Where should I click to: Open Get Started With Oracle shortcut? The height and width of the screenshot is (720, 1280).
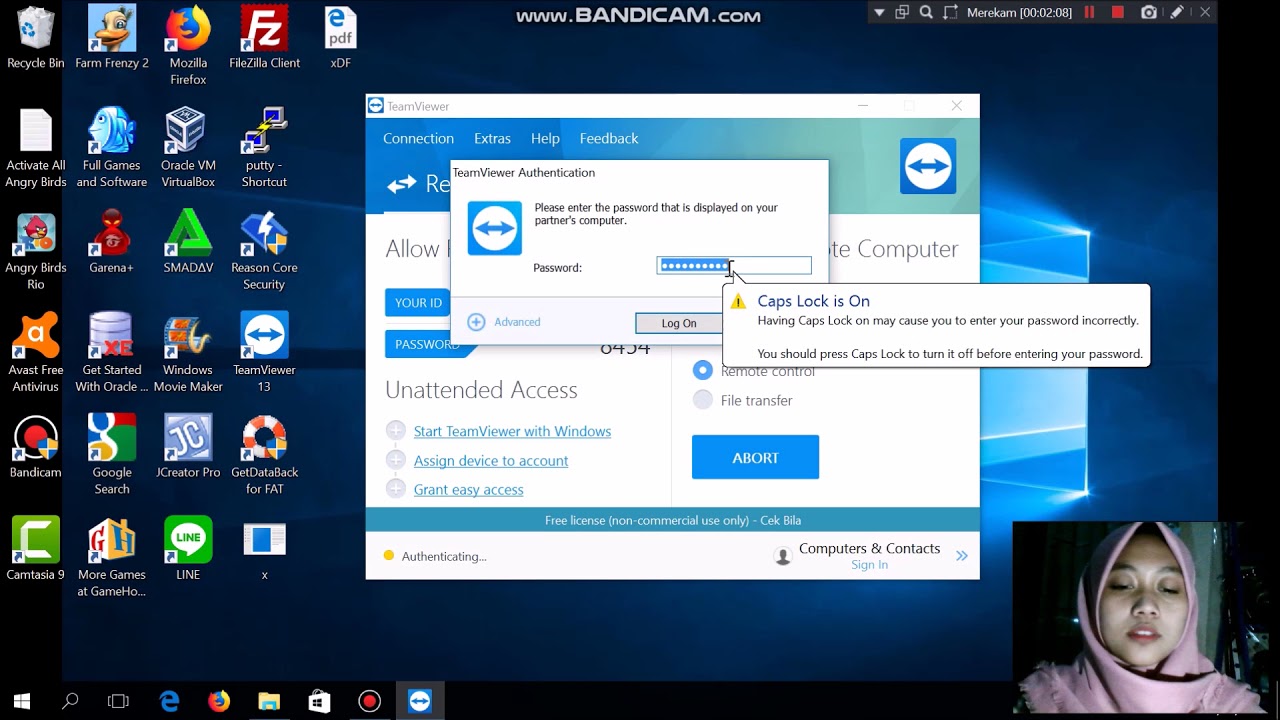(112, 353)
